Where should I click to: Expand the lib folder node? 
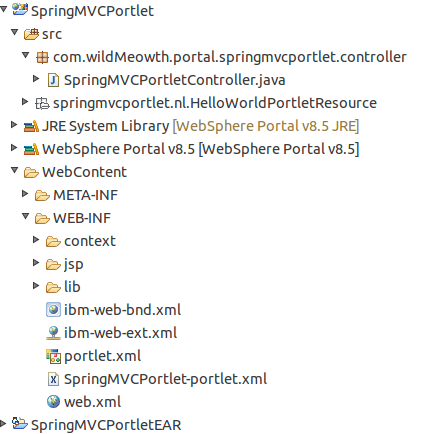[36, 285]
